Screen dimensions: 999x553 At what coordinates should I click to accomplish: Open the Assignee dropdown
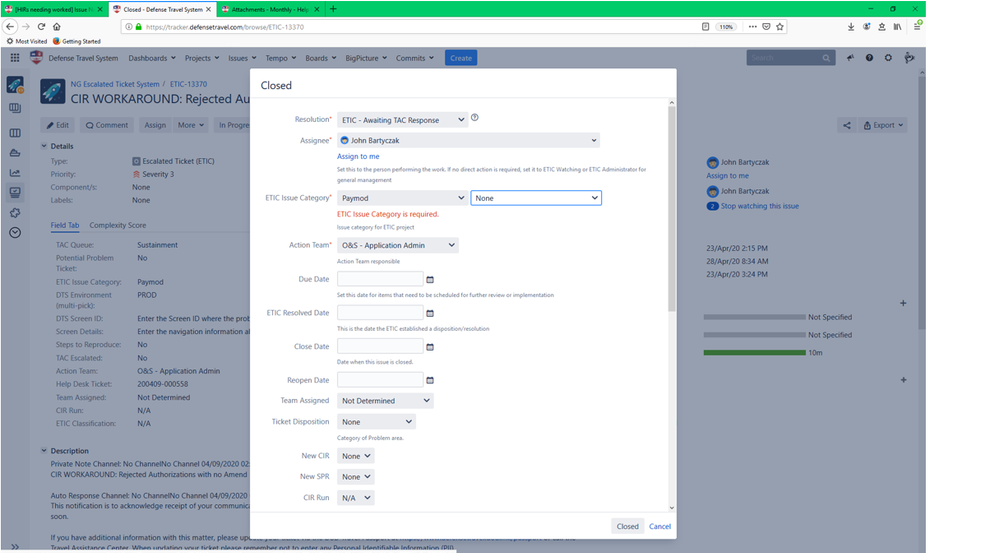(x=468, y=140)
